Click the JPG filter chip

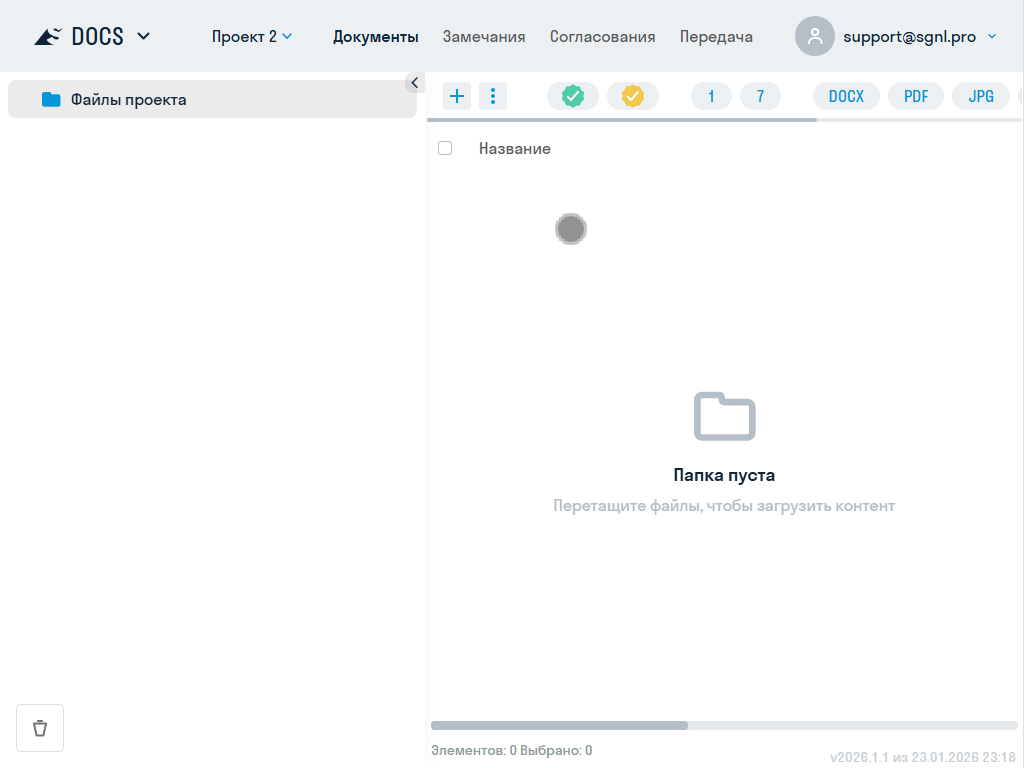click(x=981, y=96)
